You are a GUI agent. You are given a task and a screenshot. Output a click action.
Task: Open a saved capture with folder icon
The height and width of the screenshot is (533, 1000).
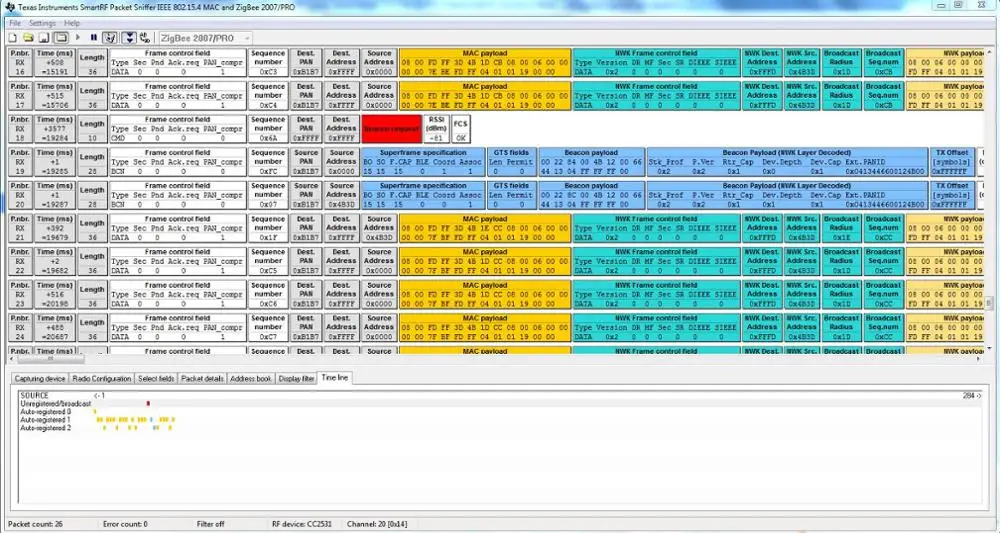click(28, 38)
